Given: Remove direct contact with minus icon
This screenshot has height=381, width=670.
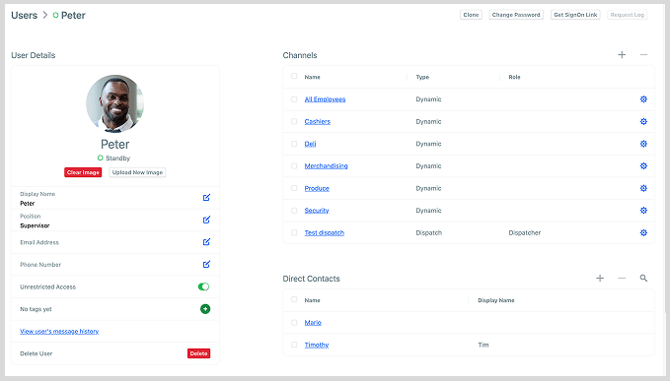Looking at the screenshot, I should [x=622, y=278].
